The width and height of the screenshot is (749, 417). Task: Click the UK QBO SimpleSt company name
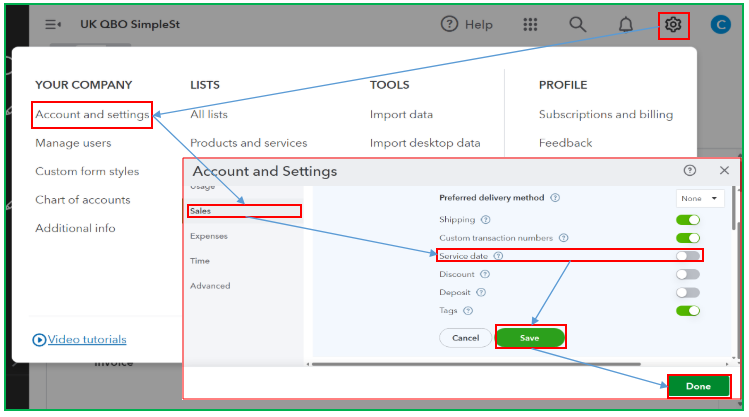click(x=130, y=24)
